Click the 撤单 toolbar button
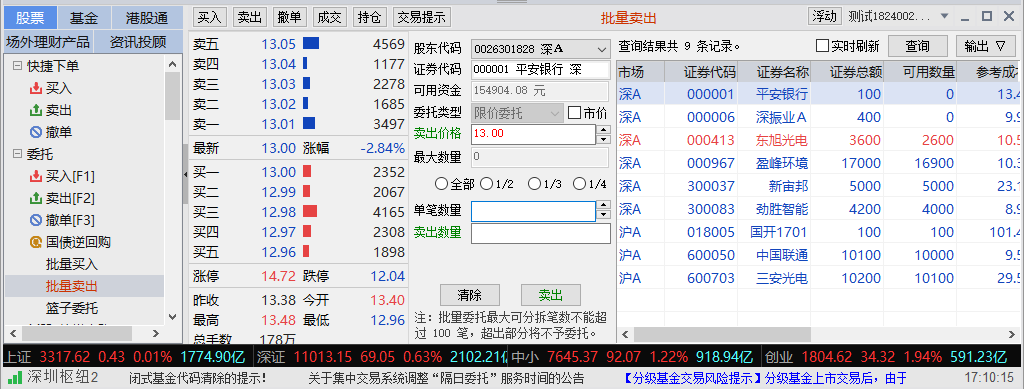The width and height of the screenshot is (1024, 389). coord(289,18)
